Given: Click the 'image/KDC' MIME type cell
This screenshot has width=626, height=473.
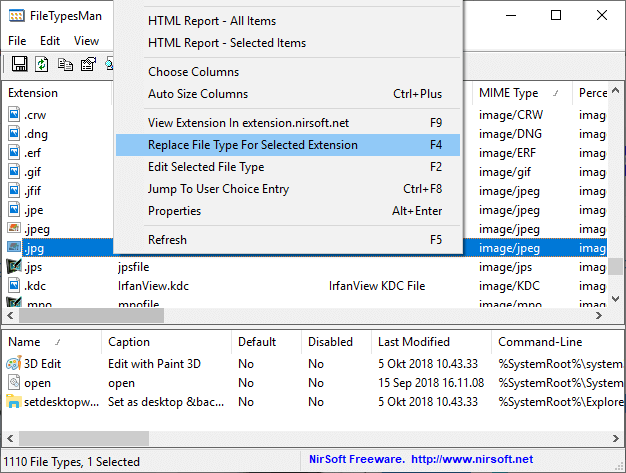Looking at the screenshot, I should coord(509,286).
